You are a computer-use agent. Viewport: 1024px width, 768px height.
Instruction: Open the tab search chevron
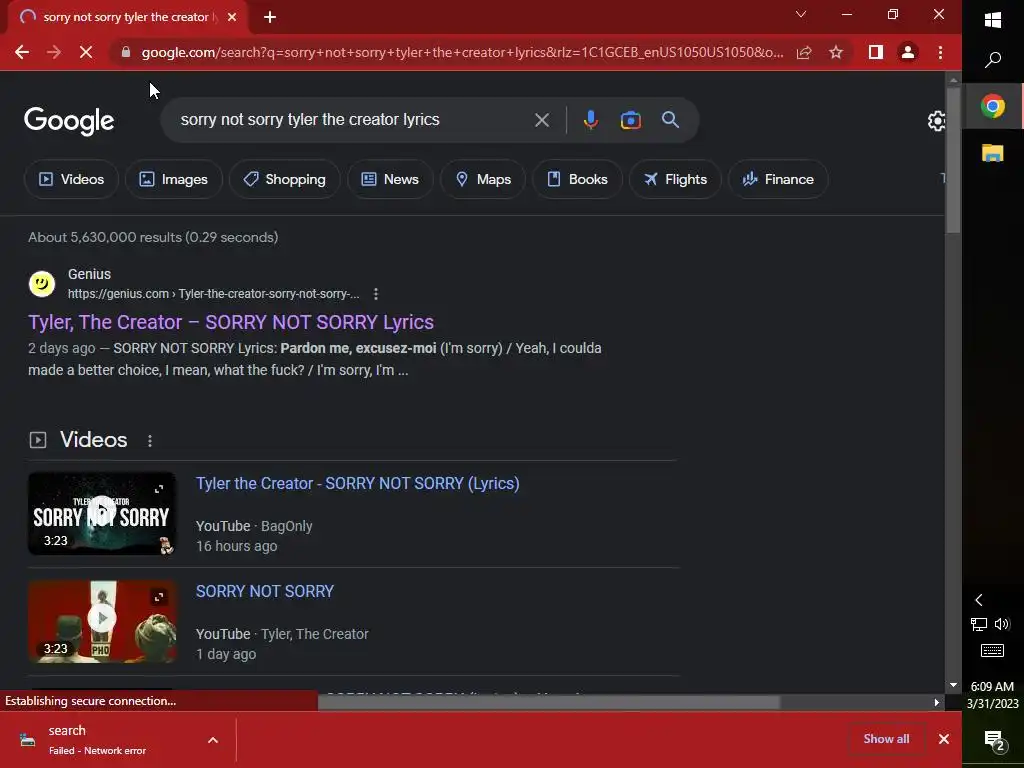(x=801, y=14)
